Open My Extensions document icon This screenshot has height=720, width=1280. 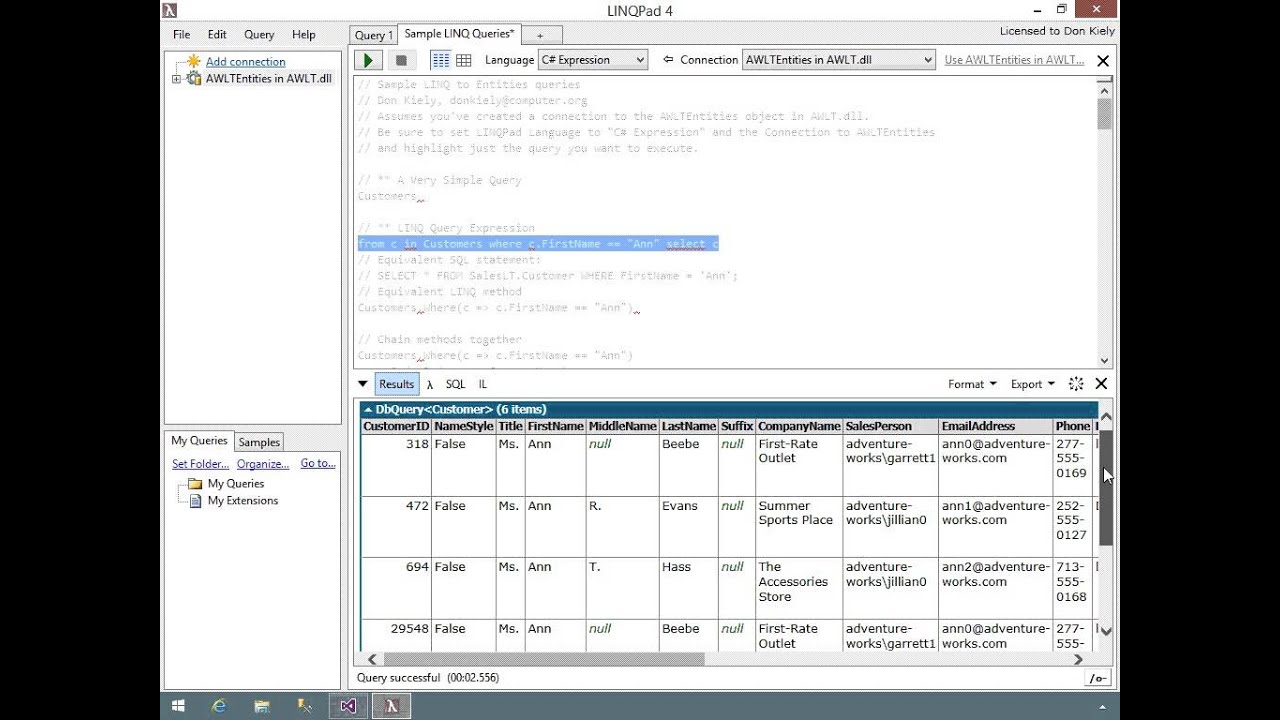[195, 500]
